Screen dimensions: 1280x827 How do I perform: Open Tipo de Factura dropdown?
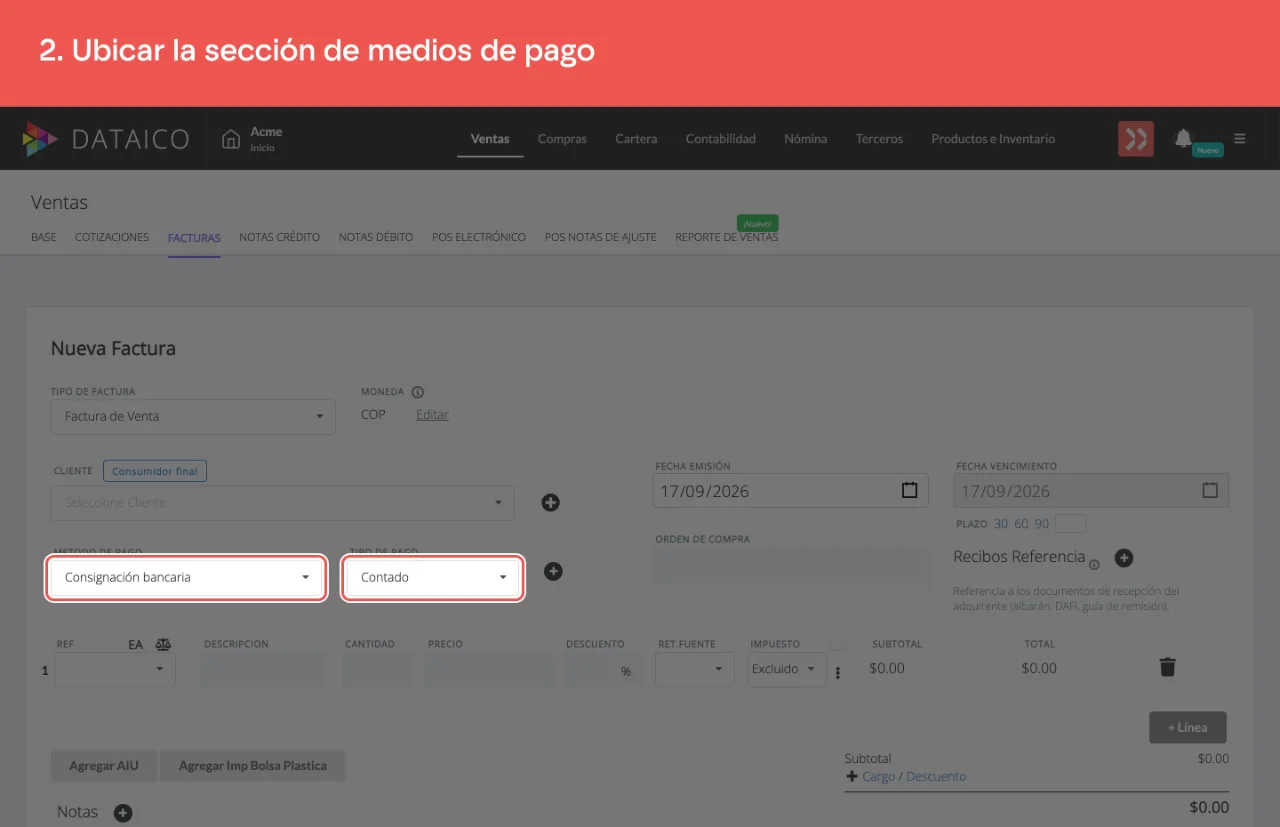(x=193, y=416)
